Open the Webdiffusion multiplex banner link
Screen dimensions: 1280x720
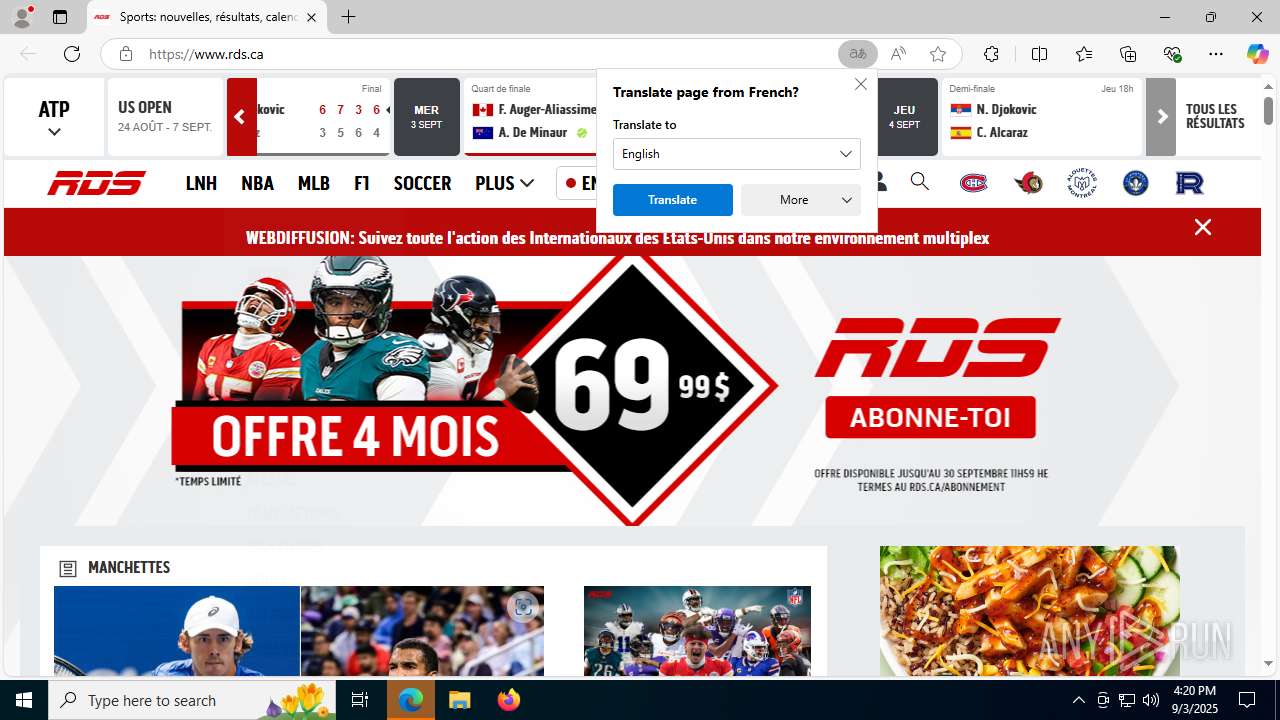pyautogui.click(x=617, y=238)
